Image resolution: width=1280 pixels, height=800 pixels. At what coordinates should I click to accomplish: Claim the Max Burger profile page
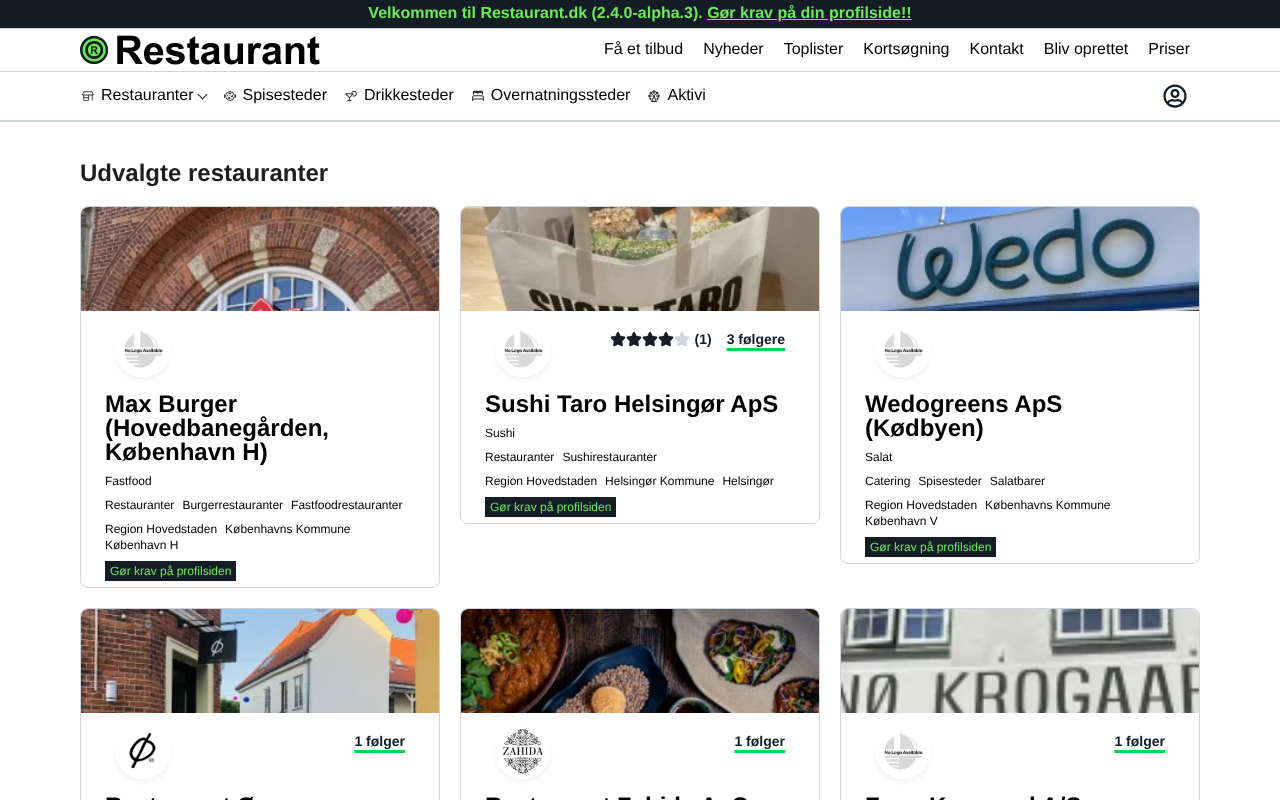click(170, 571)
